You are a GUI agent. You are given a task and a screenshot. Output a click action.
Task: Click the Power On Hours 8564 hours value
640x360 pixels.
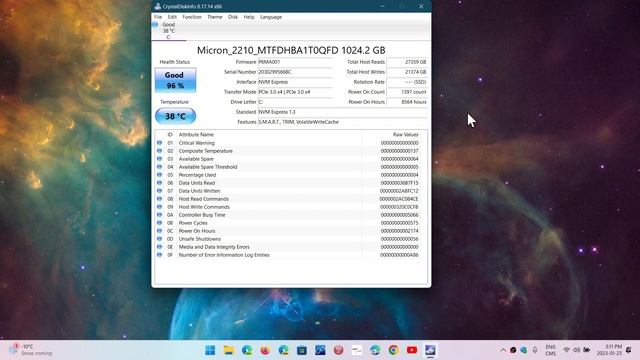coord(407,102)
